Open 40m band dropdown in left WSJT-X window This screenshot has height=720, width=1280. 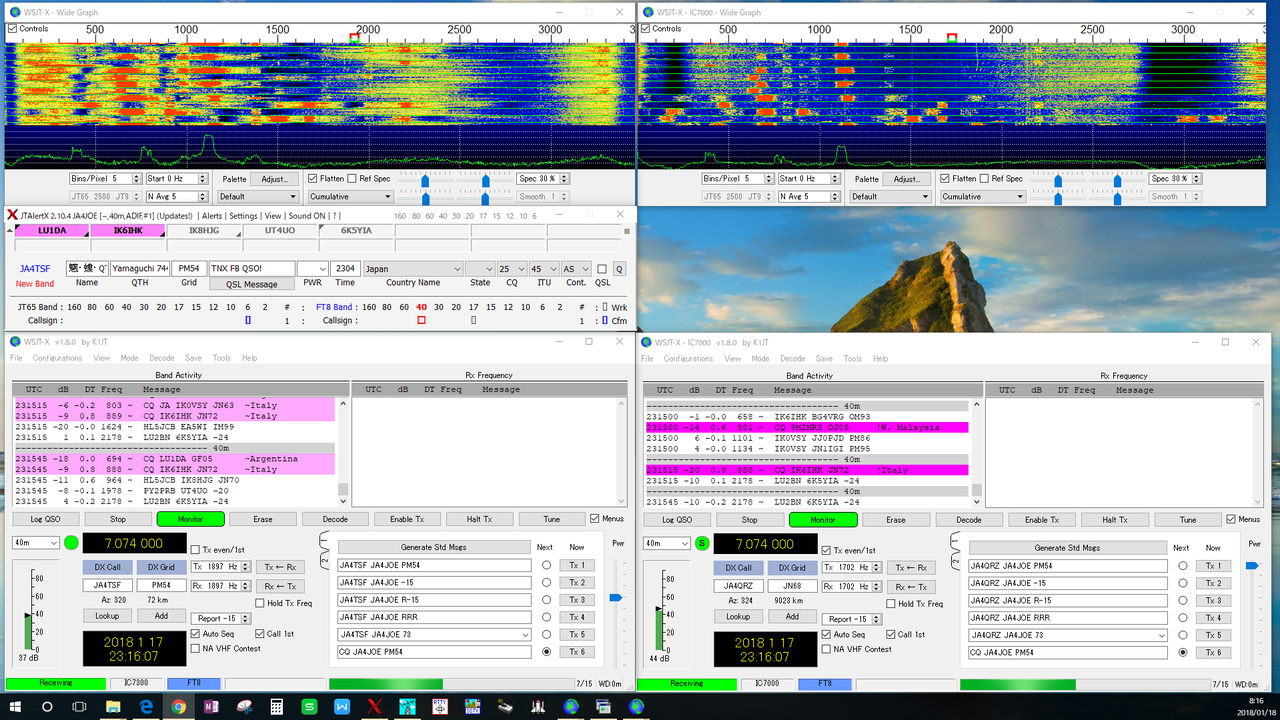[x=35, y=543]
